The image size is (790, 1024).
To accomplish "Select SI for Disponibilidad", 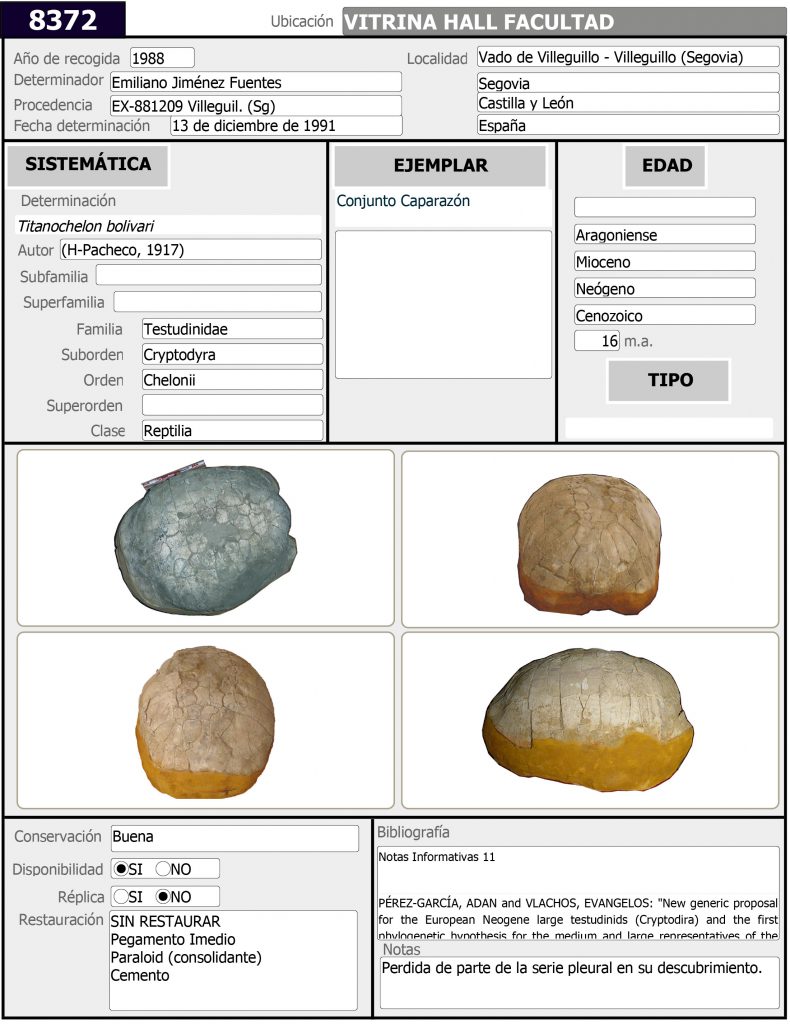I will (121, 869).
